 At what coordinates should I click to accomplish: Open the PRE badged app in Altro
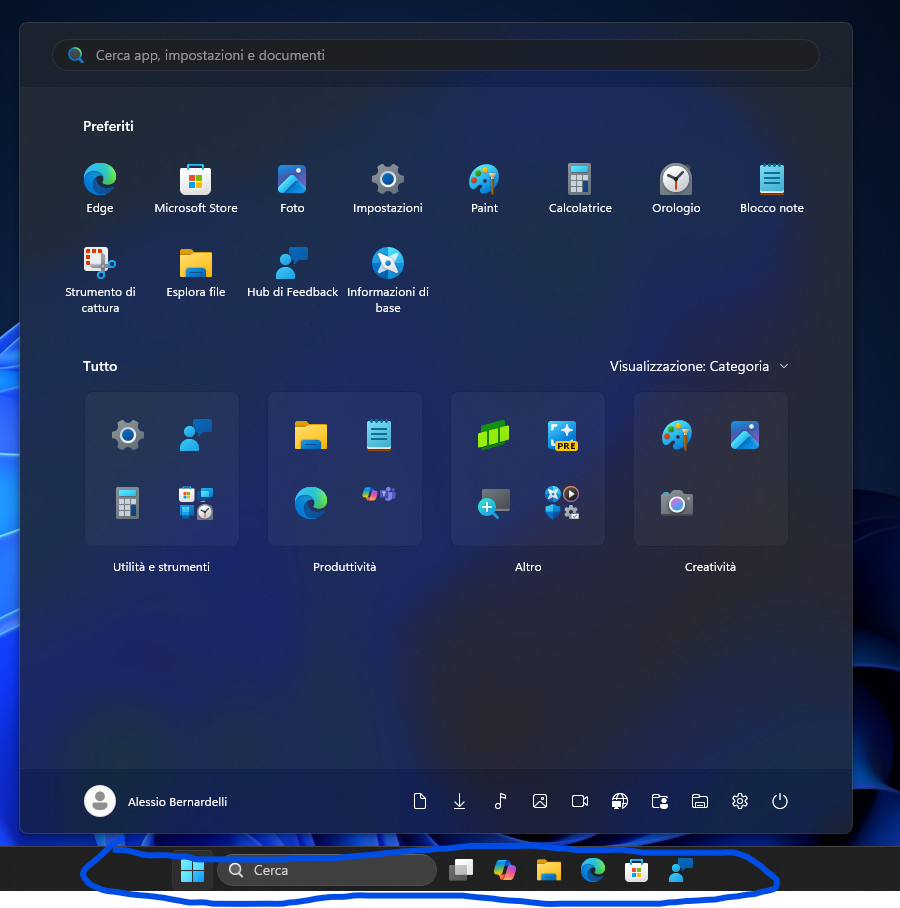[x=562, y=435]
